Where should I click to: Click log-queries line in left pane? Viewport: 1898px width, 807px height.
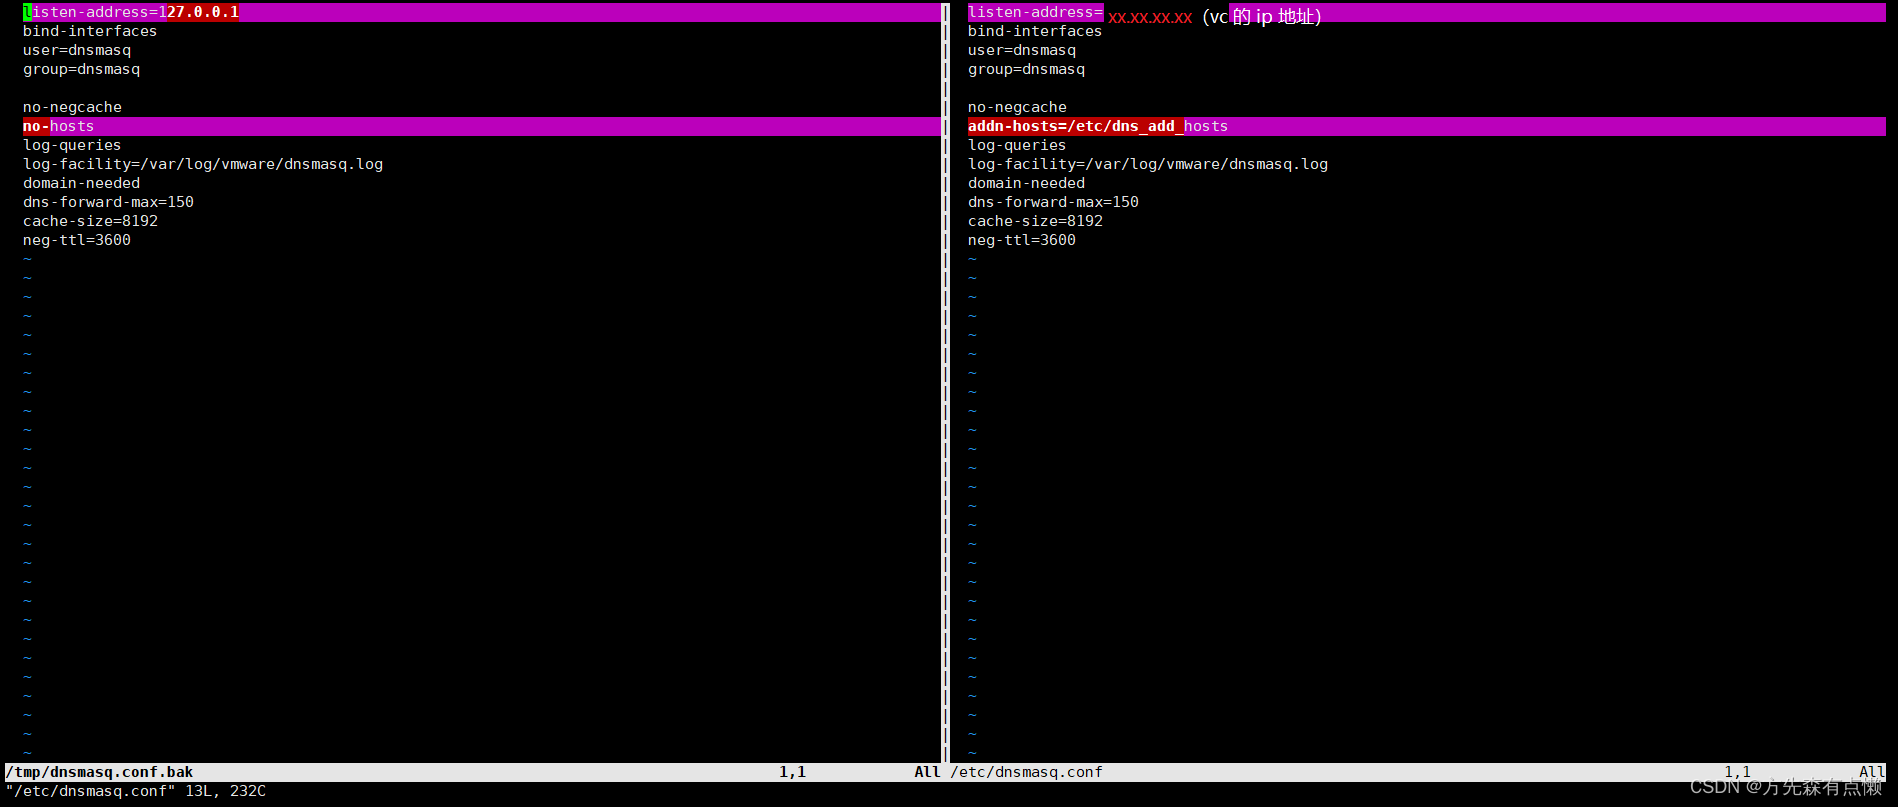(x=72, y=145)
